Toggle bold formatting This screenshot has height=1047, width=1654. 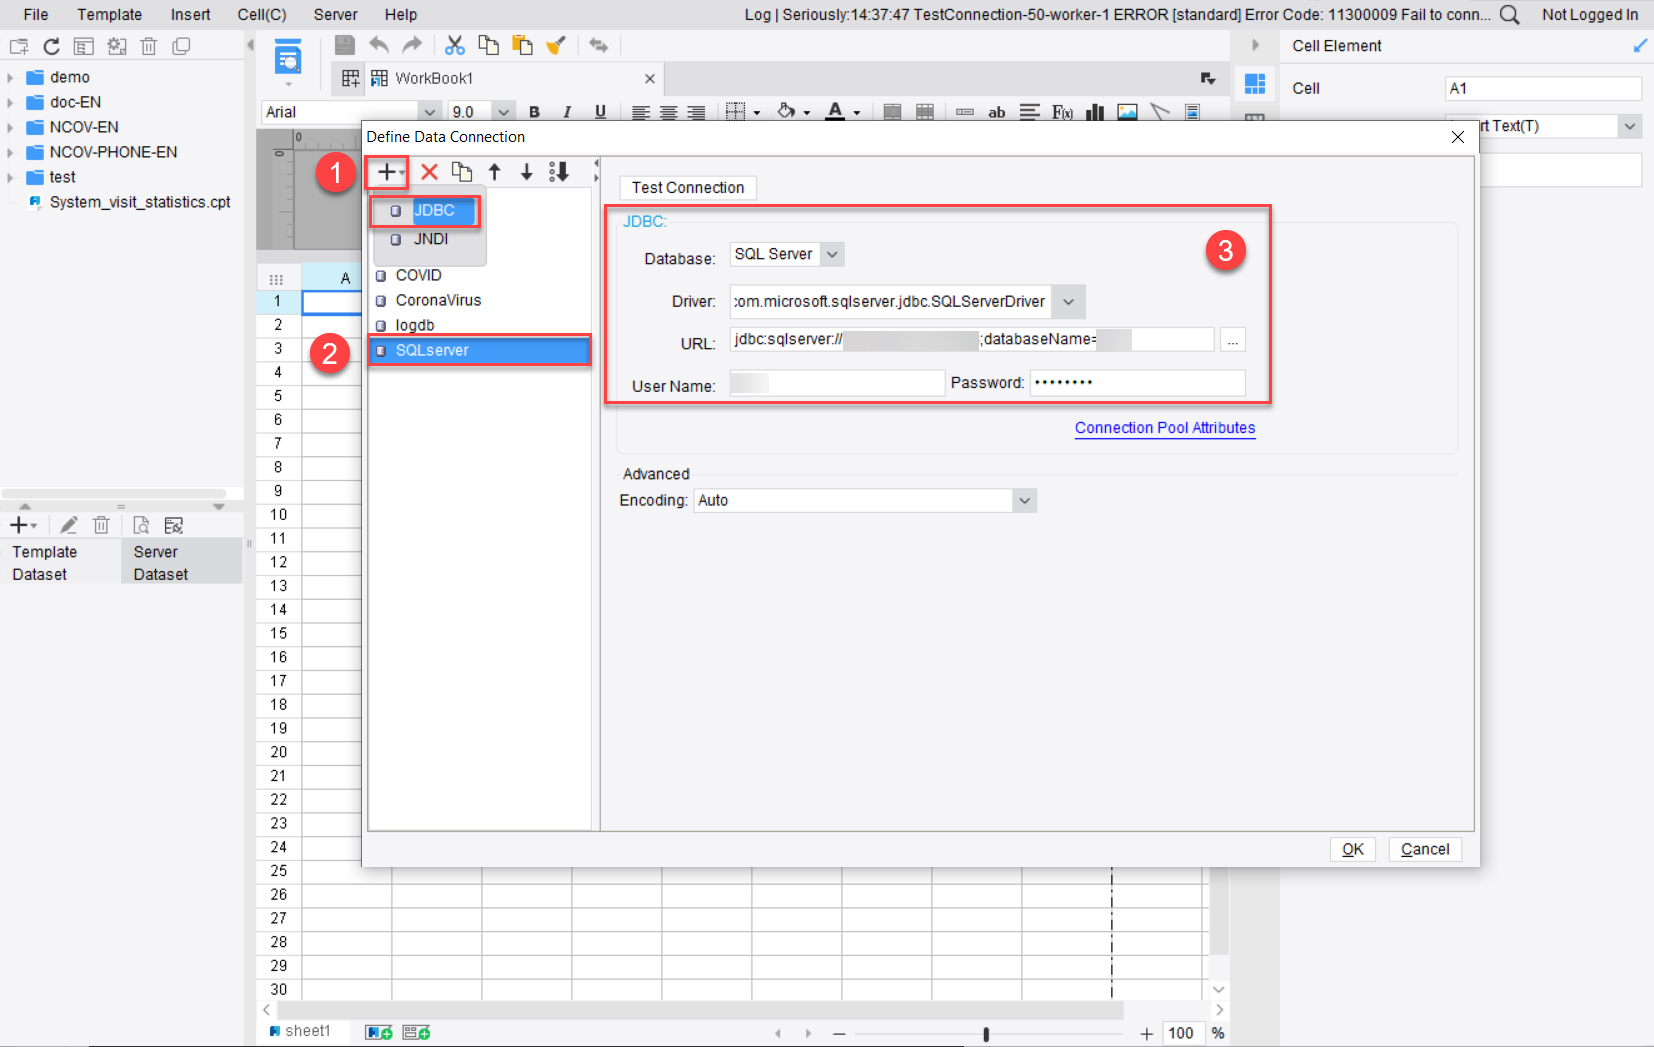(x=535, y=111)
